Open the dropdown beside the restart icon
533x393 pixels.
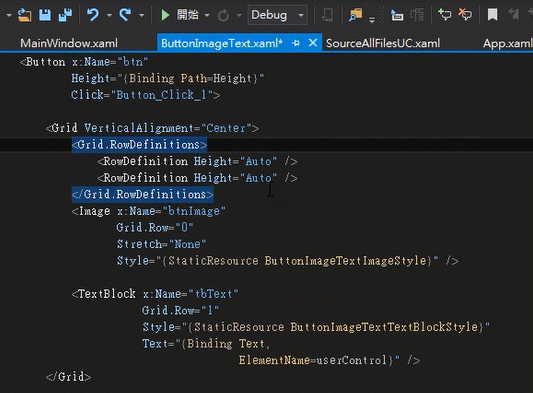pyautogui.click(x=239, y=15)
